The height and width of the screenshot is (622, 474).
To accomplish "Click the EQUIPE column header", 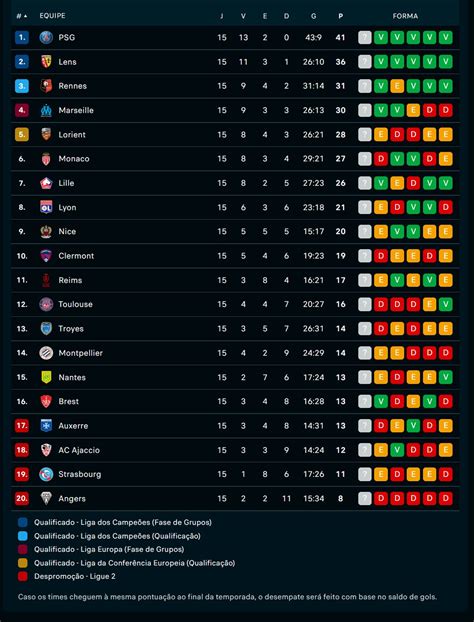I will pos(52,15).
